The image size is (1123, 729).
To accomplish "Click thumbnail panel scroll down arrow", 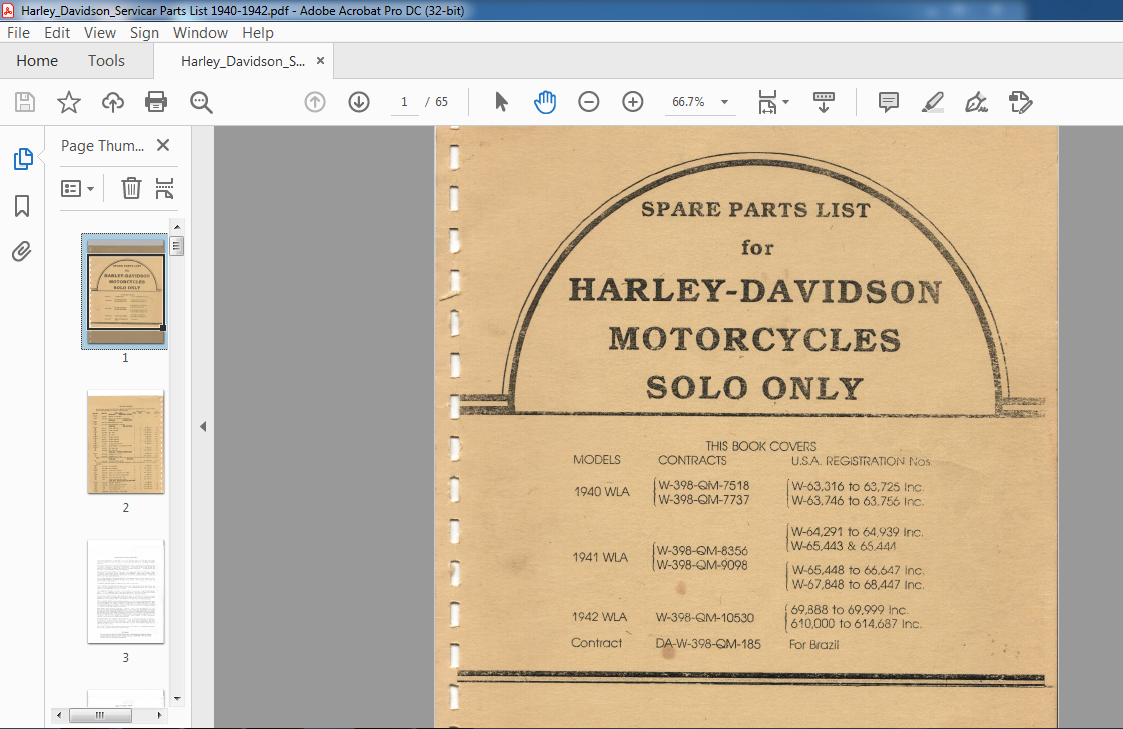I will click(x=177, y=698).
